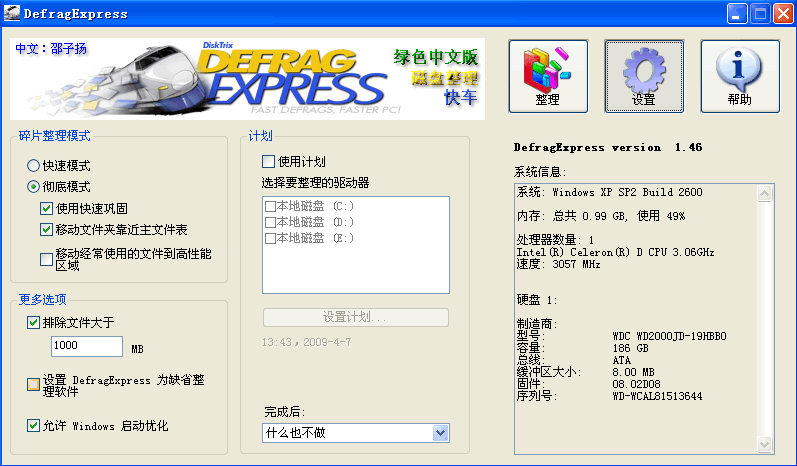The height and width of the screenshot is (466, 797).
Task: Click the 186 GB capacity value
Action: pyautogui.click(x=630, y=348)
